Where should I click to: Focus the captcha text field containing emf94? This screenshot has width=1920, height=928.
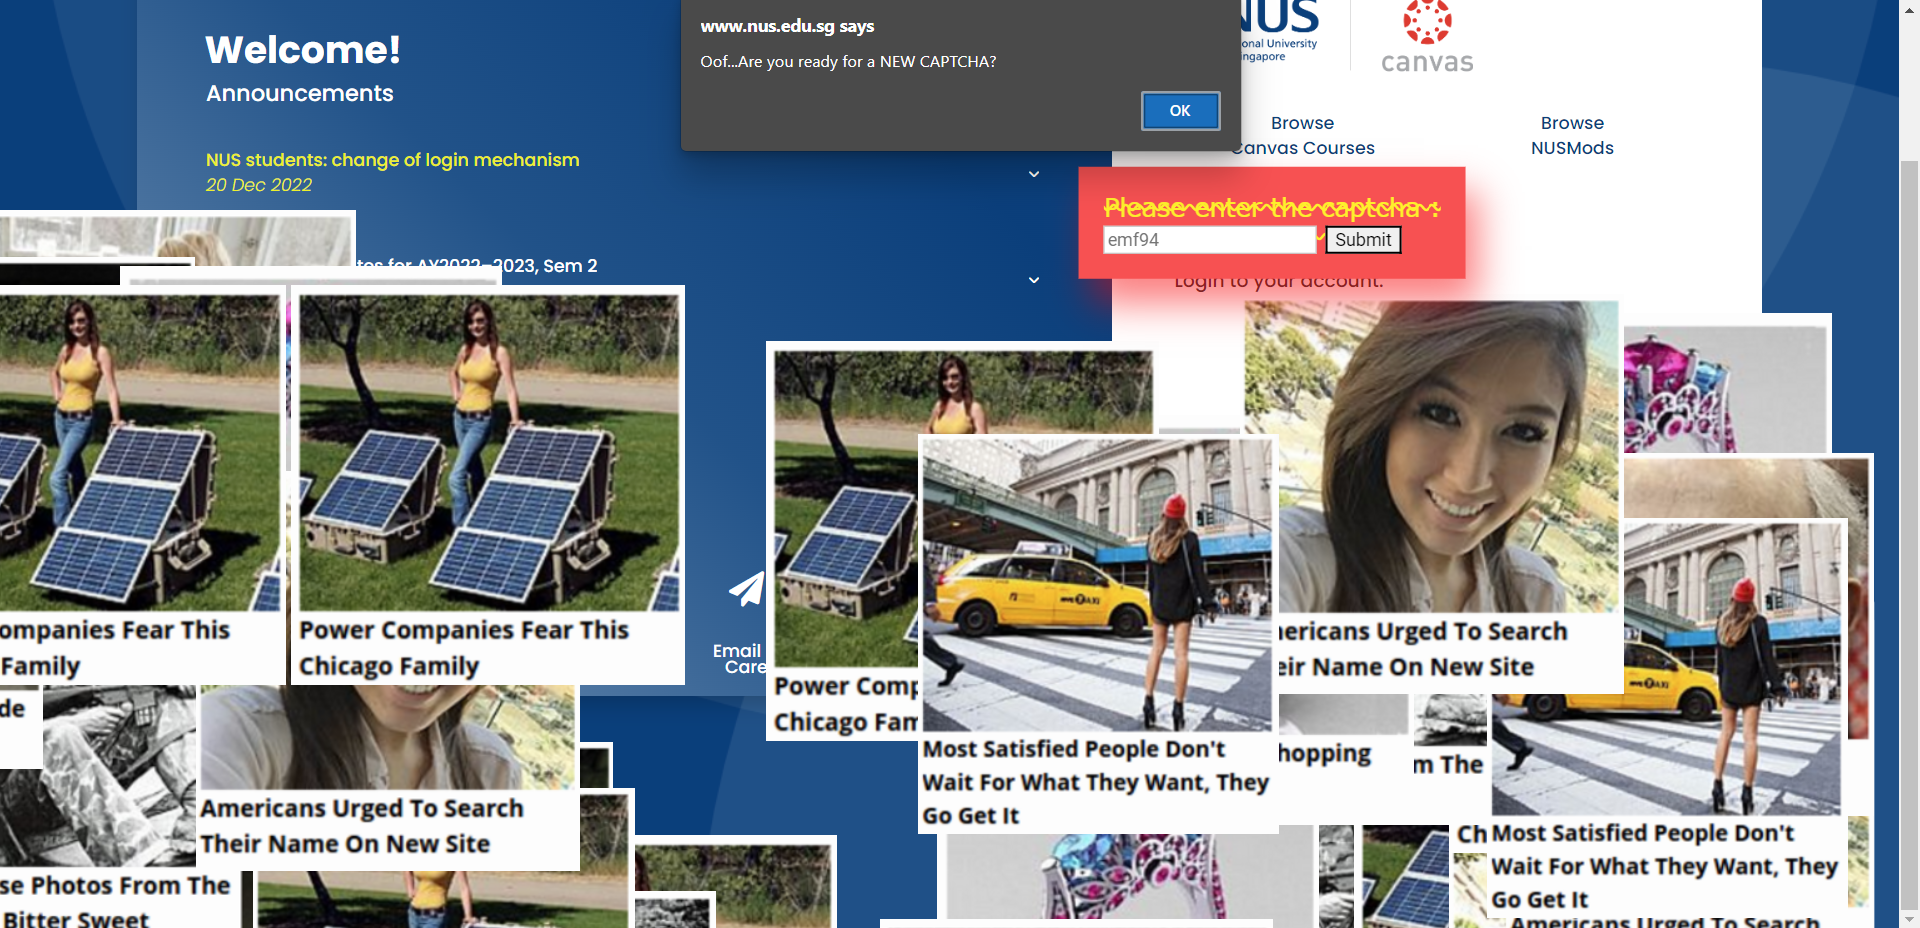1210,240
